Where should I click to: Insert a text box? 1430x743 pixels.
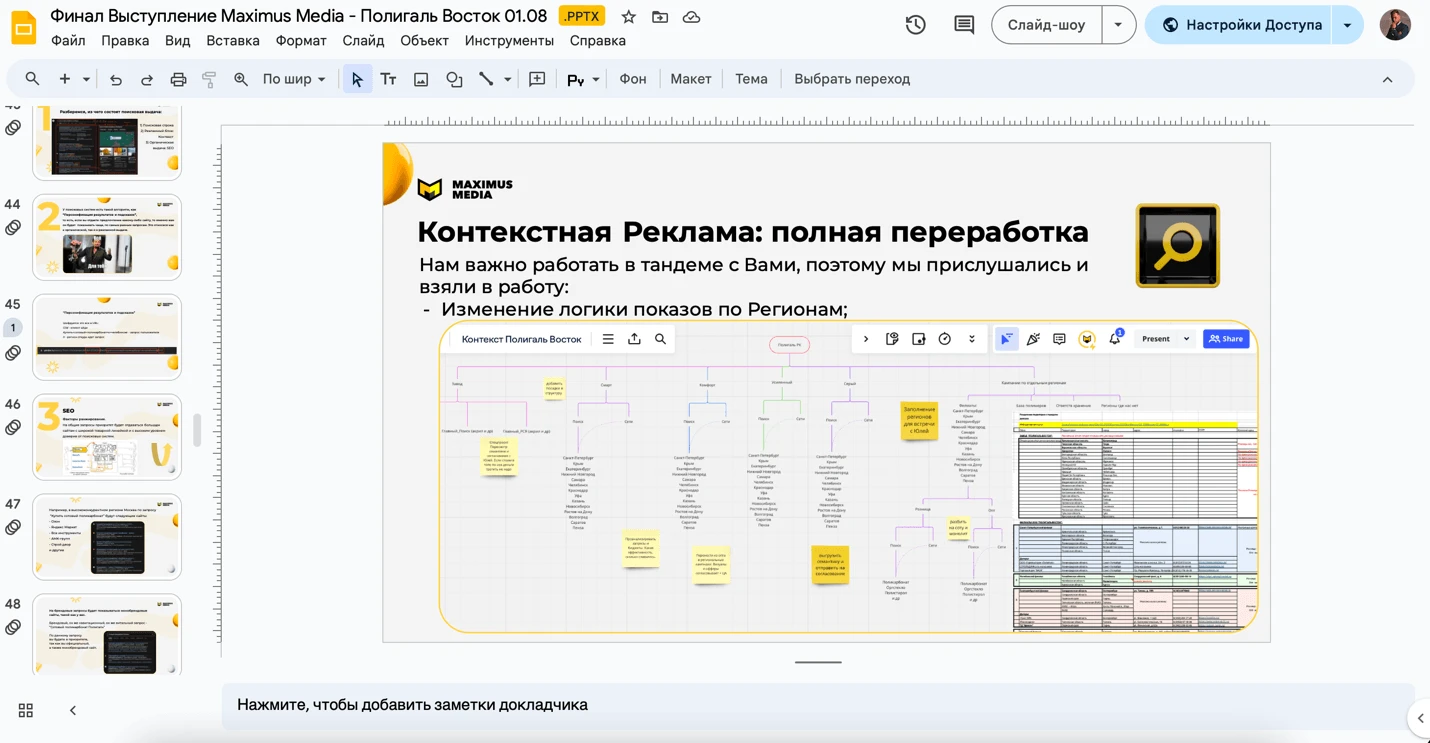click(x=388, y=79)
